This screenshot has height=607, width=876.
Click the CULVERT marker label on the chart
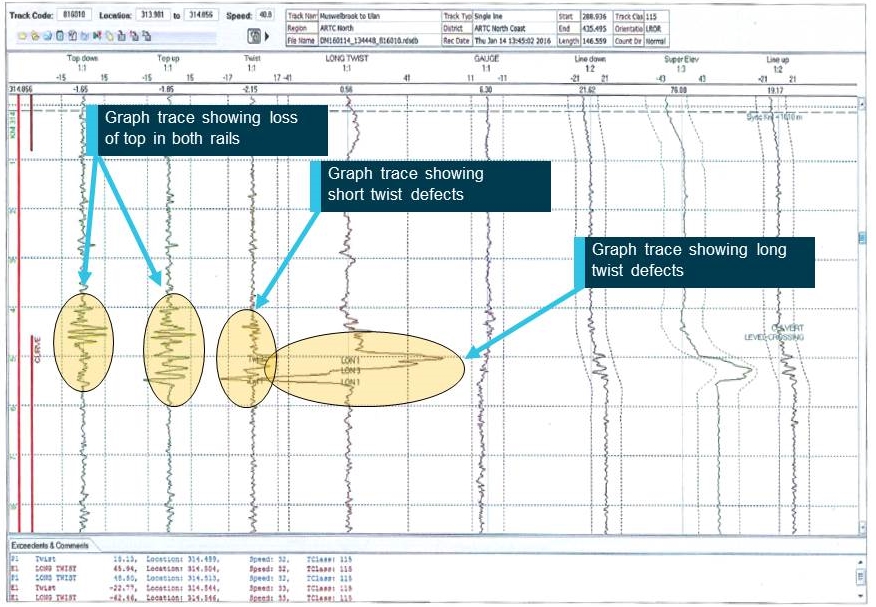[x=788, y=328]
